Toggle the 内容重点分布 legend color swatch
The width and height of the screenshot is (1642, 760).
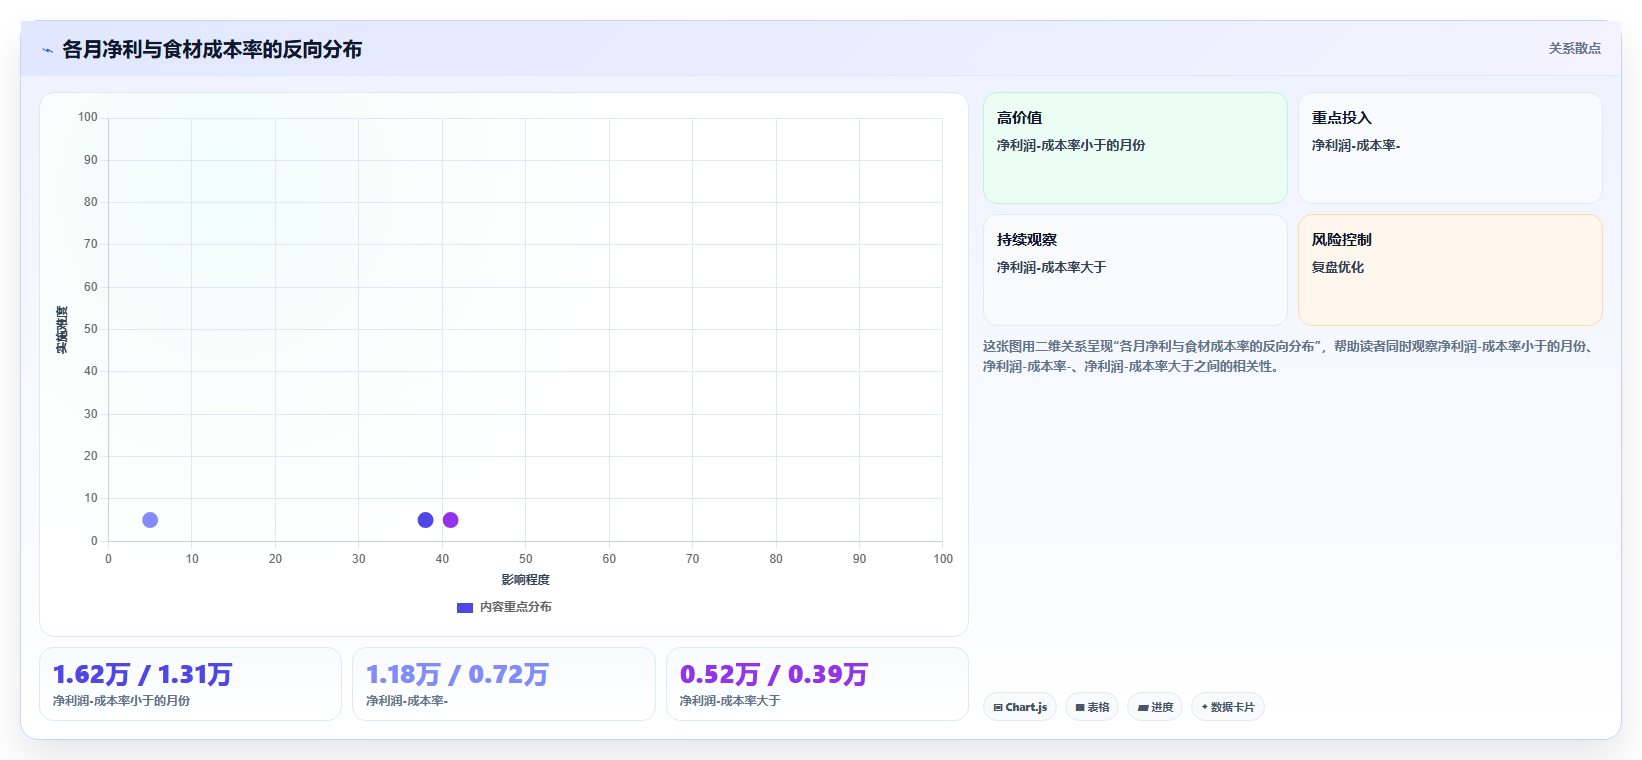coord(465,608)
